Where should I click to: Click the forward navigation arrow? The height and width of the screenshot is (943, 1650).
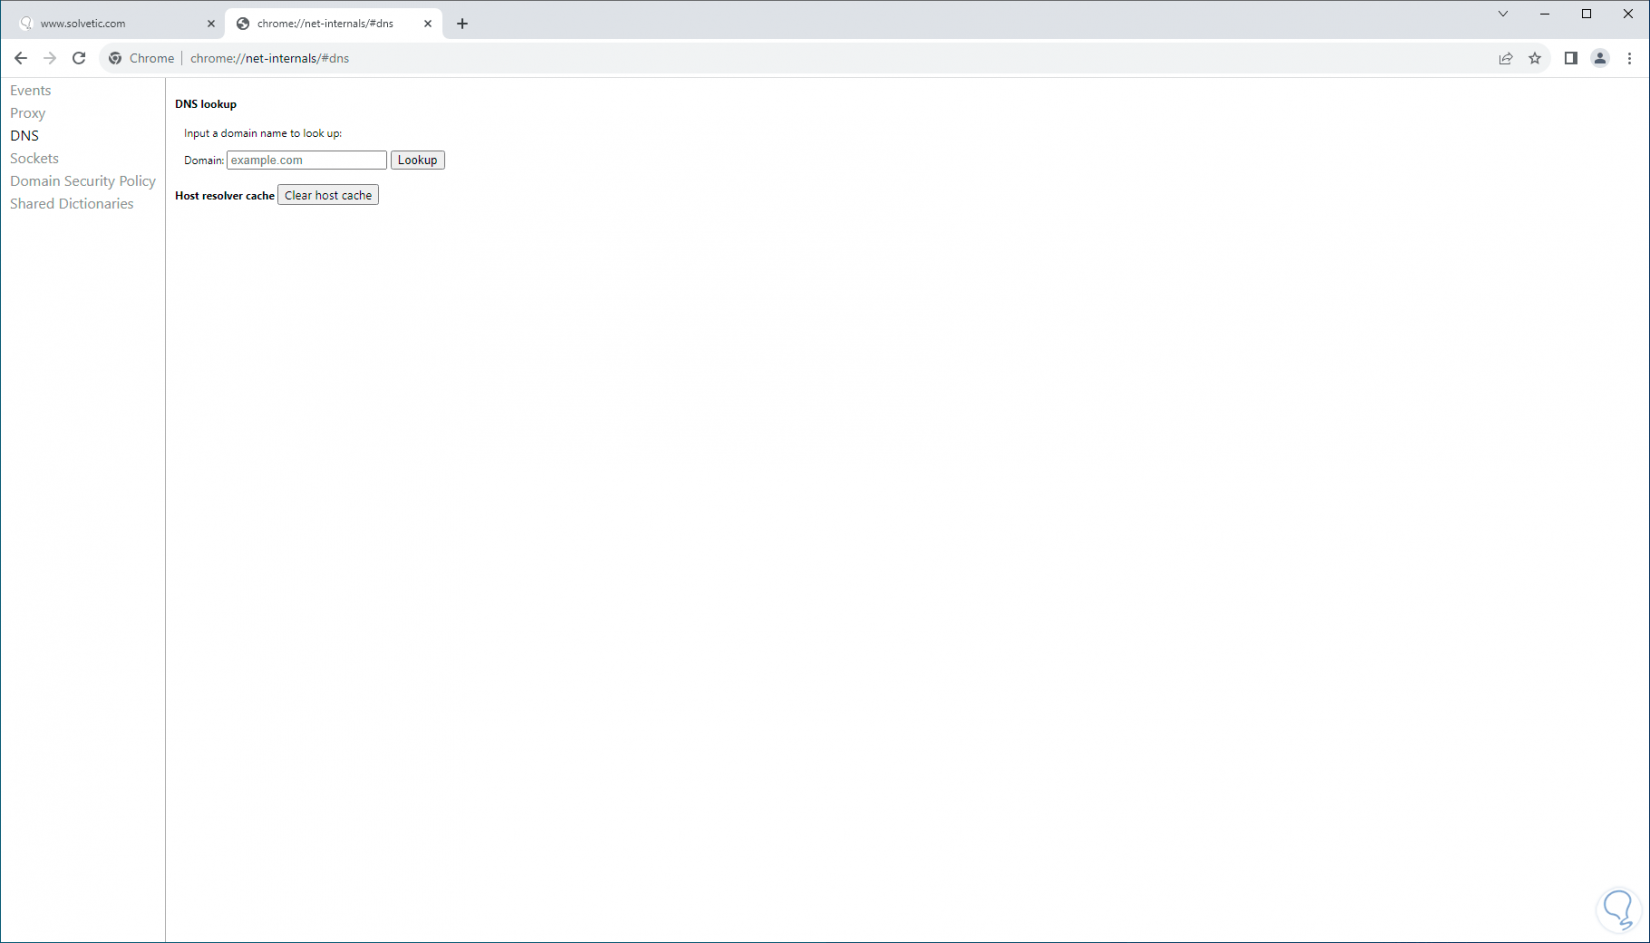pyautogui.click(x=50, y=58)
